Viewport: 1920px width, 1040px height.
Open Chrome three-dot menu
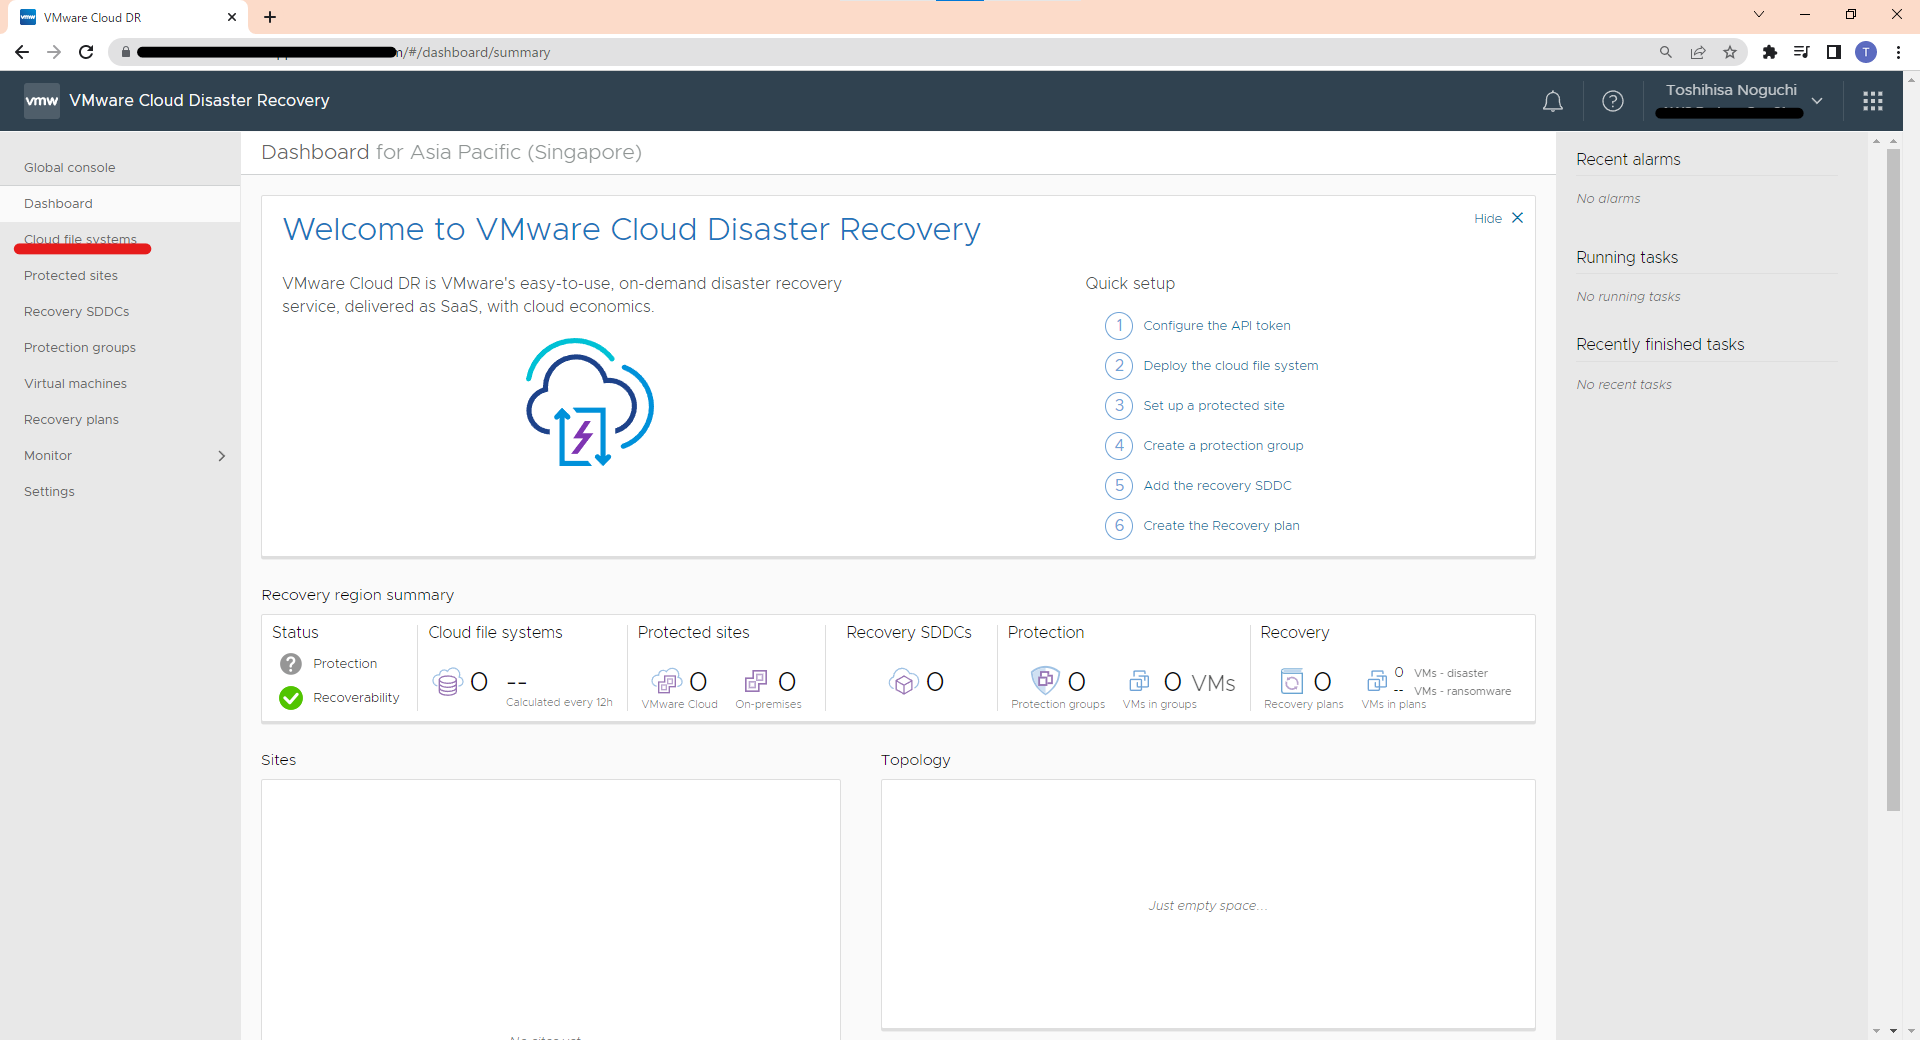1898,52
